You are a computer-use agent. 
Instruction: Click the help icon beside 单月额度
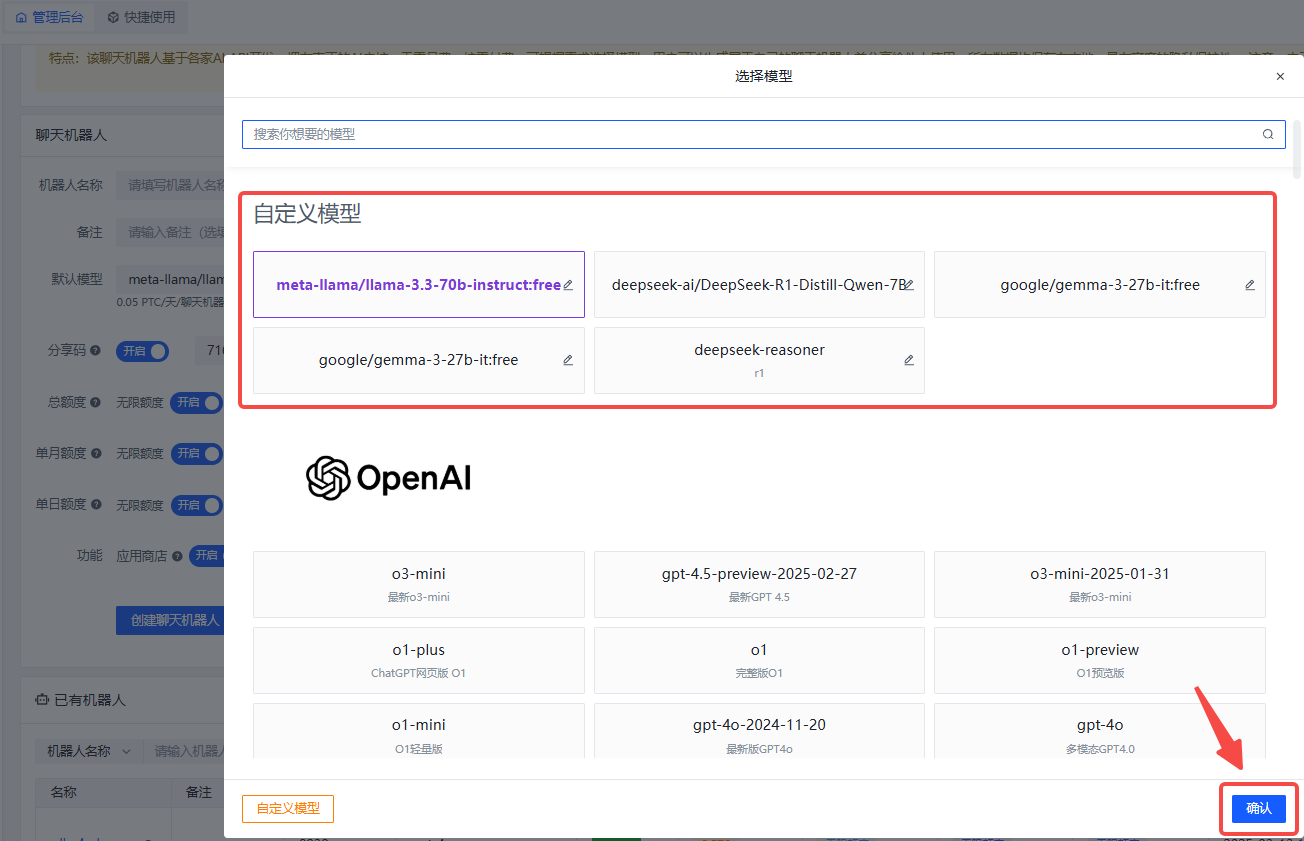95,453
